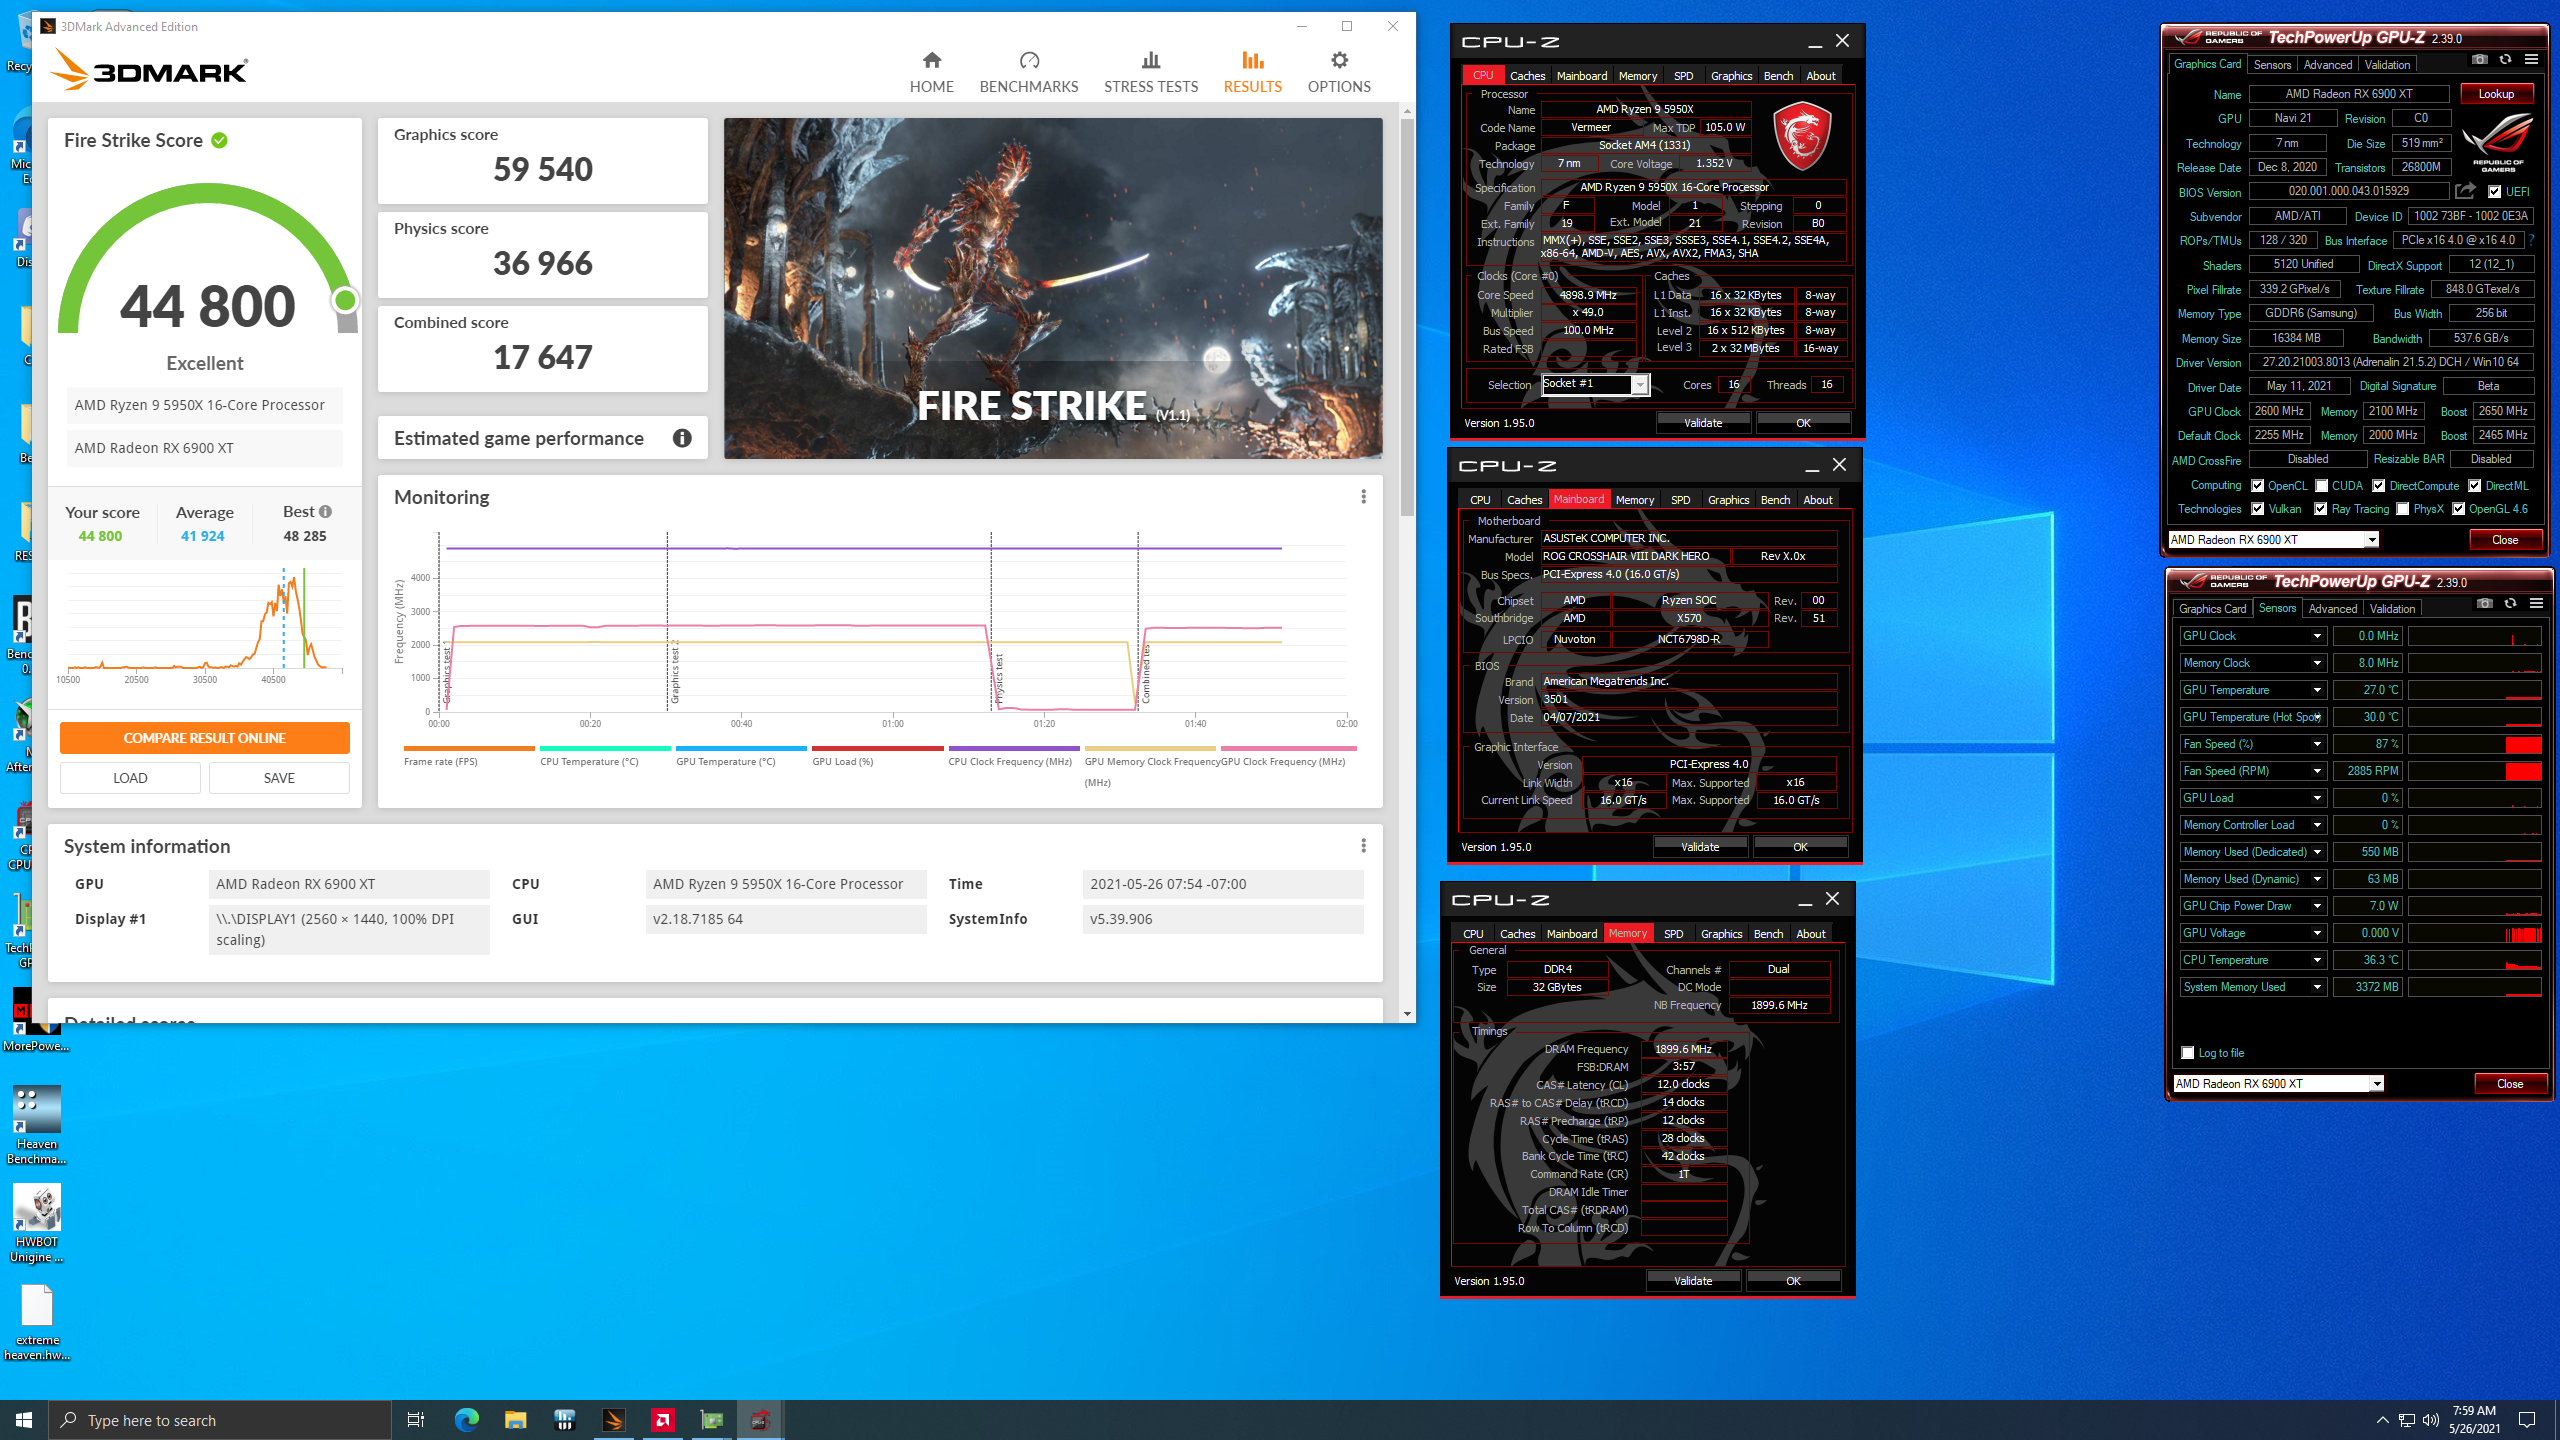Toggle the Vulkan checkbox in GPU-Z
Image resolution: width=2560 pixels, height=1440 pixels.
click(x=2257, y=509)
